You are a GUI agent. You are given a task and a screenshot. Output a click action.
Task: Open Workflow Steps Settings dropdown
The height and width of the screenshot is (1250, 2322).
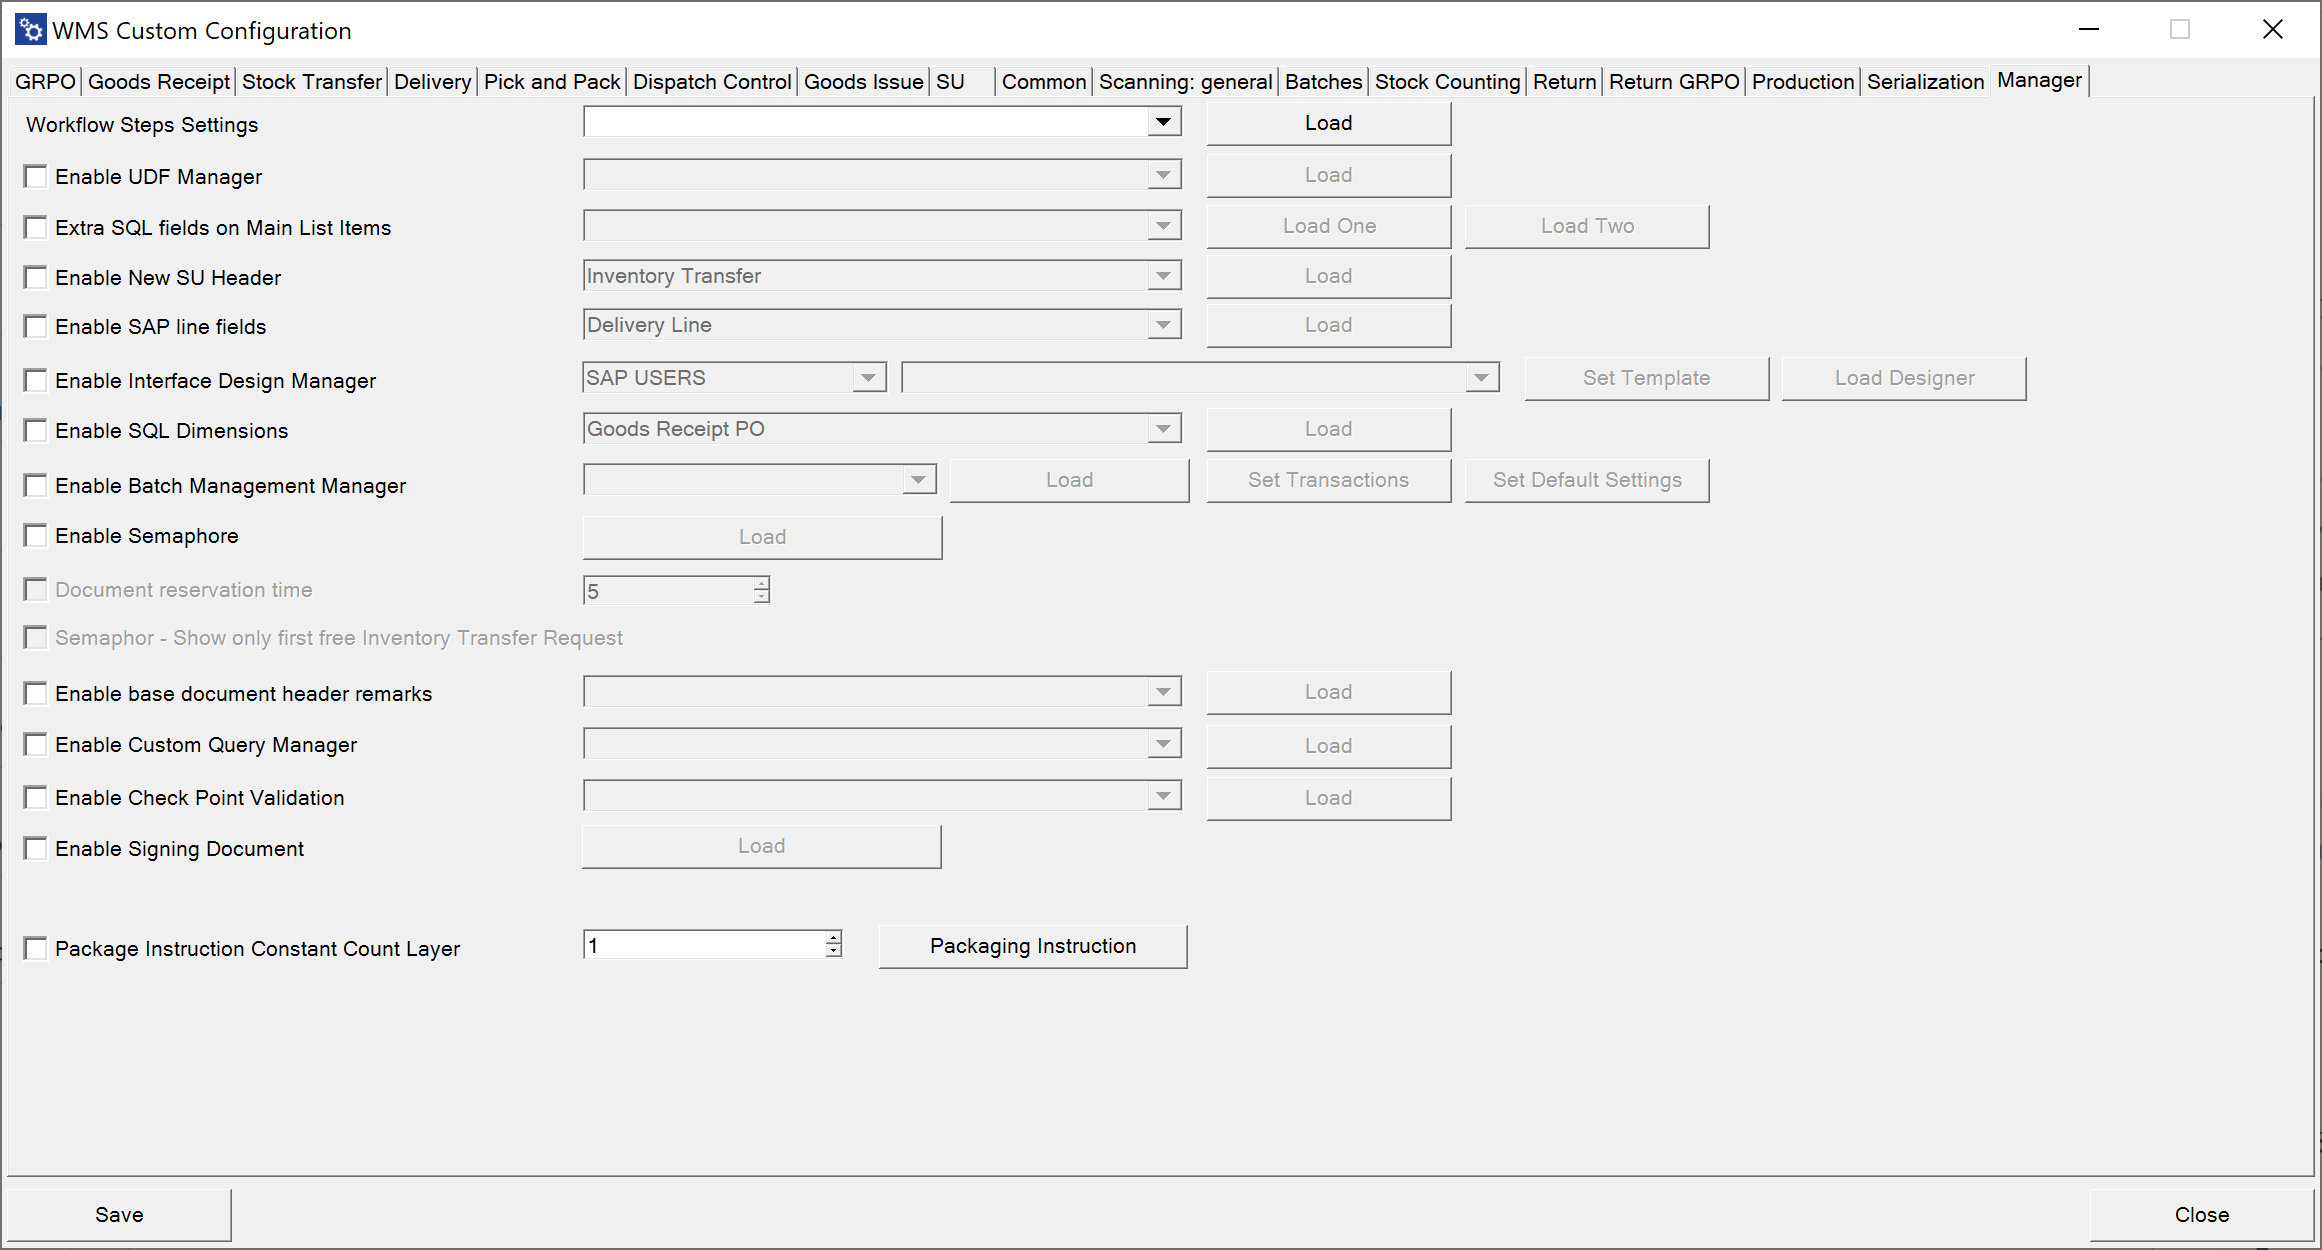click(1162, 122)
